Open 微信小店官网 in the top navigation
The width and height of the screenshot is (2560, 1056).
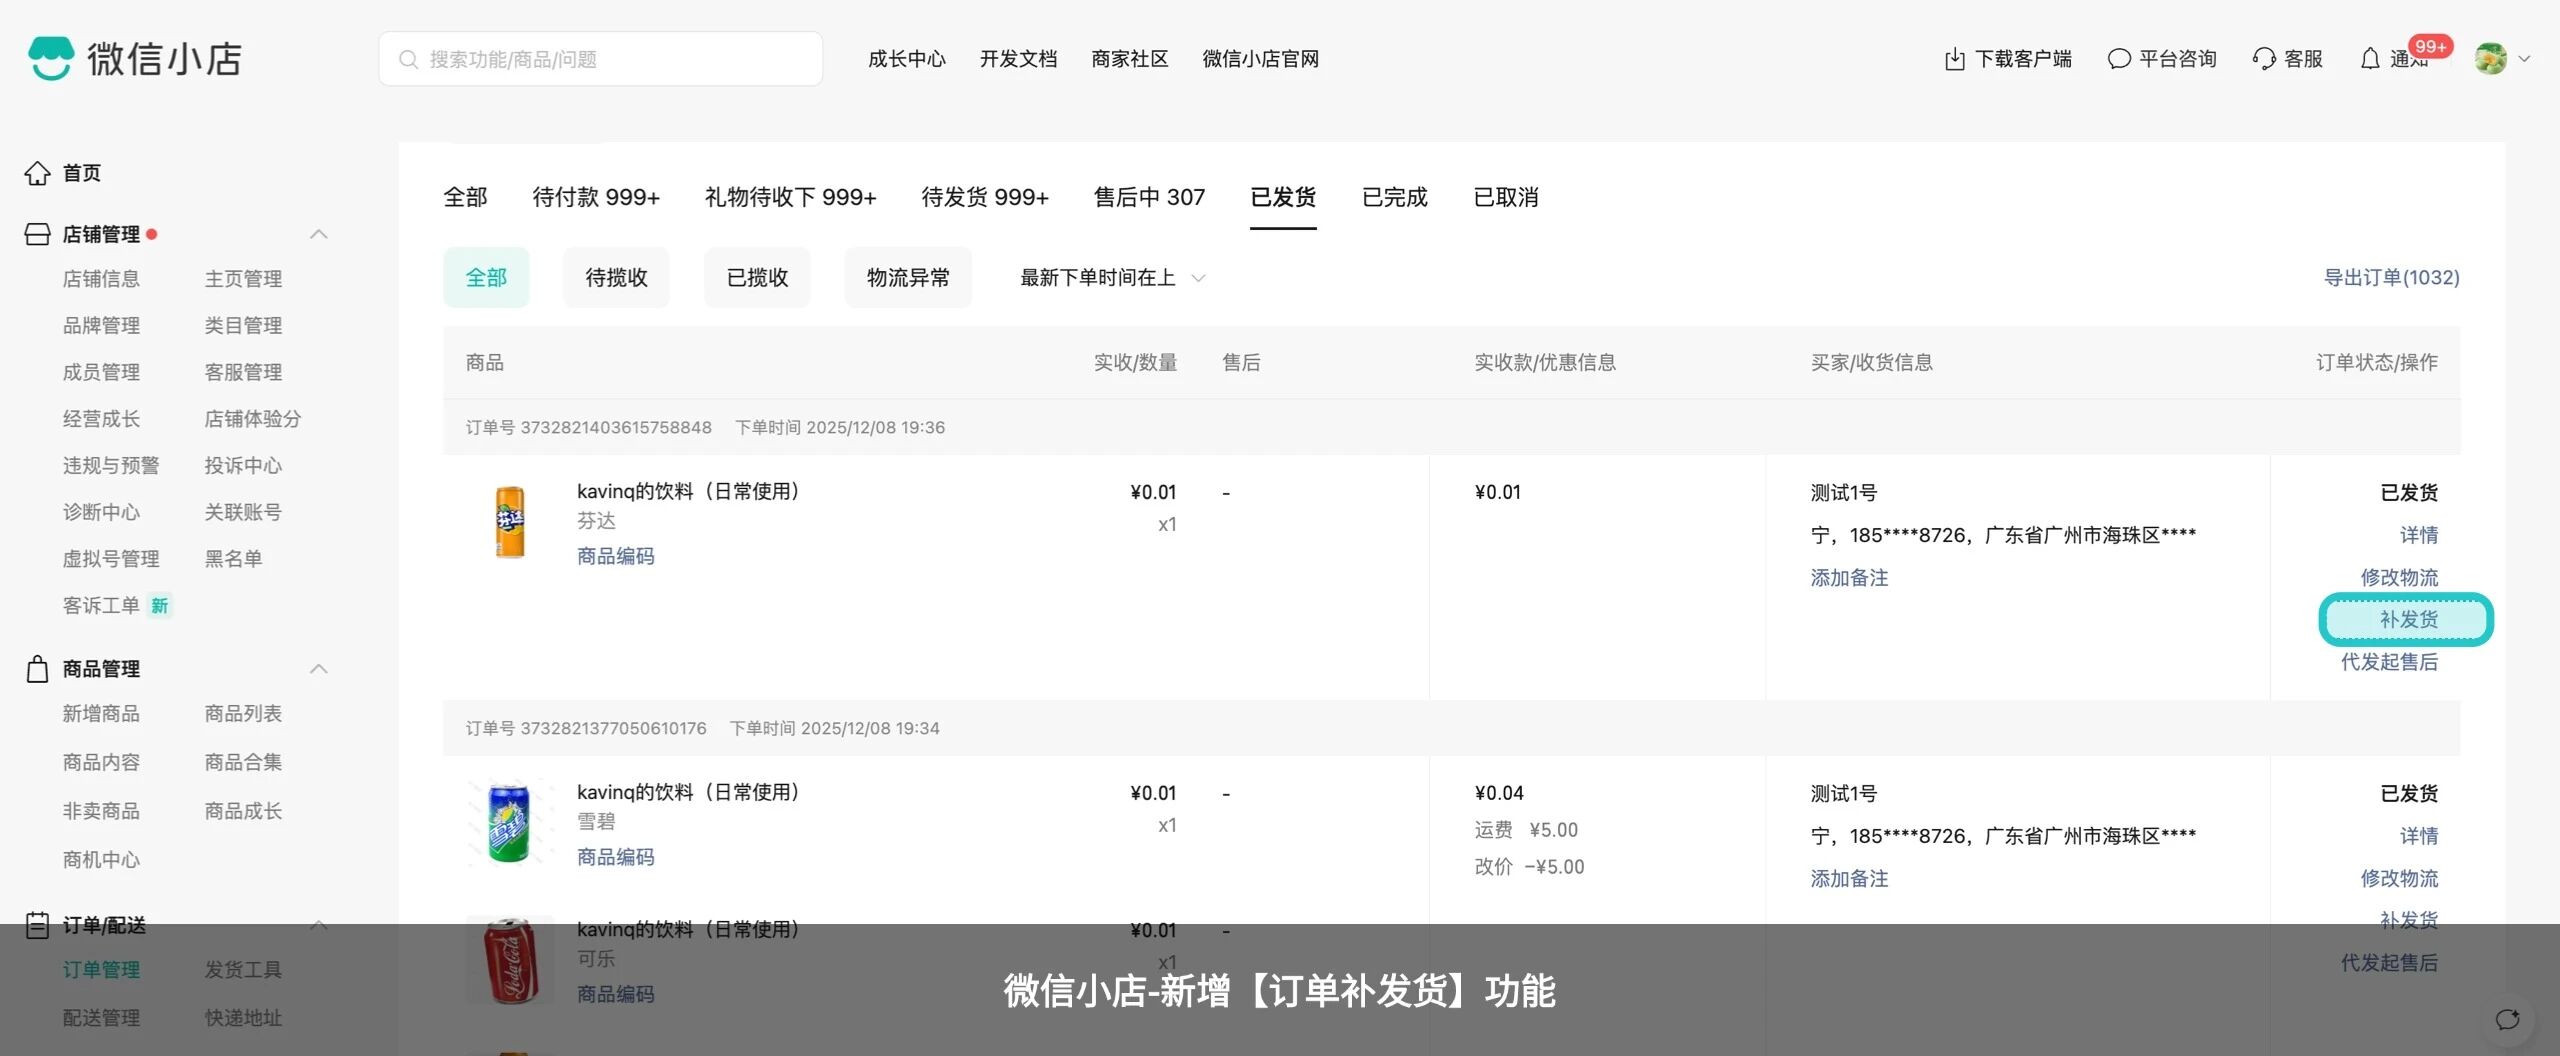coord(1260,59)
